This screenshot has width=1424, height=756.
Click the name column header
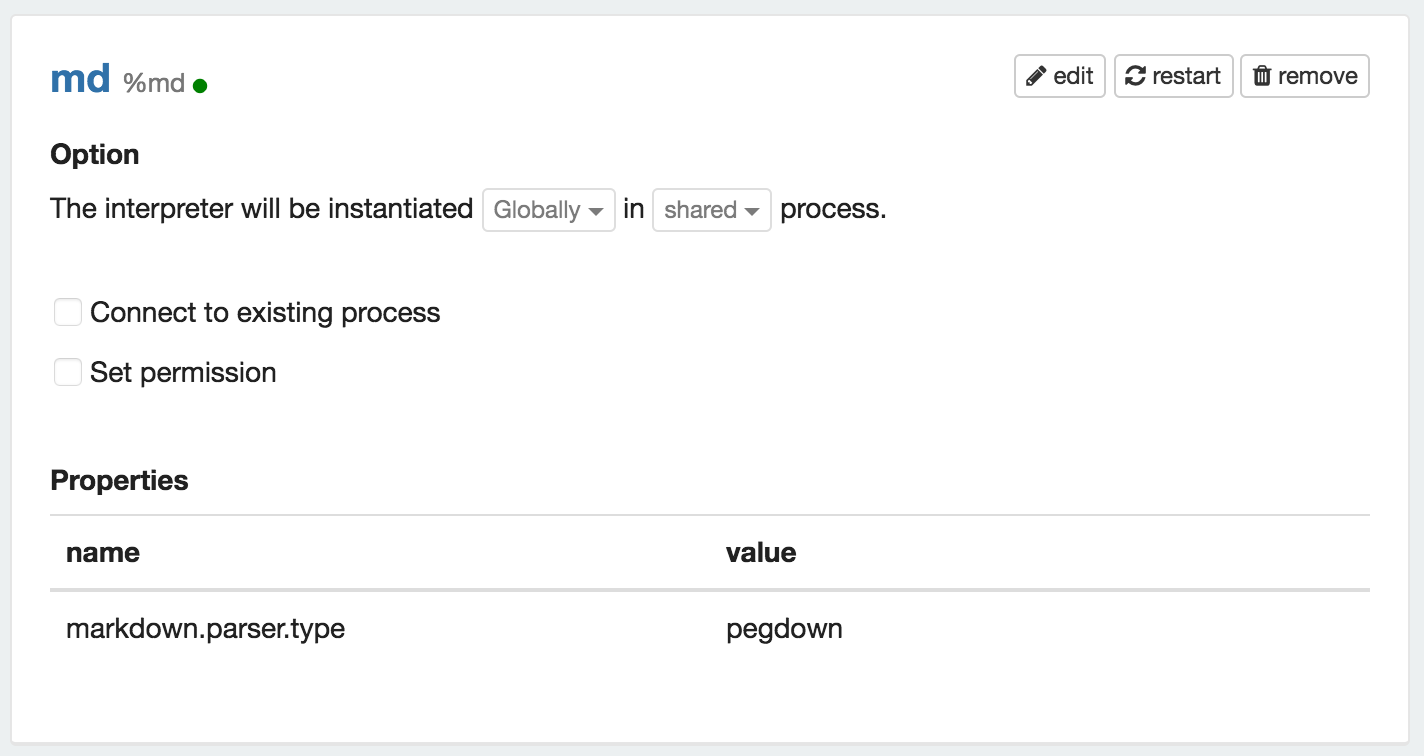click(103, 552)
